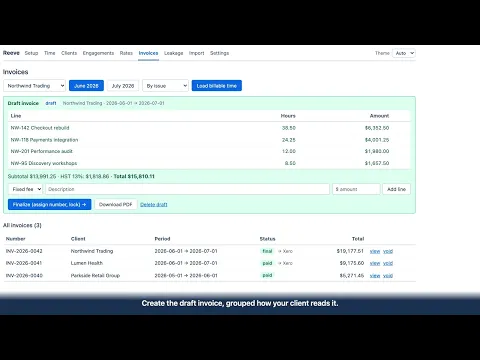The height and width of the screenshot is (360, 480).
Task: Click amount $1,980.00
Action: [377, 151]
